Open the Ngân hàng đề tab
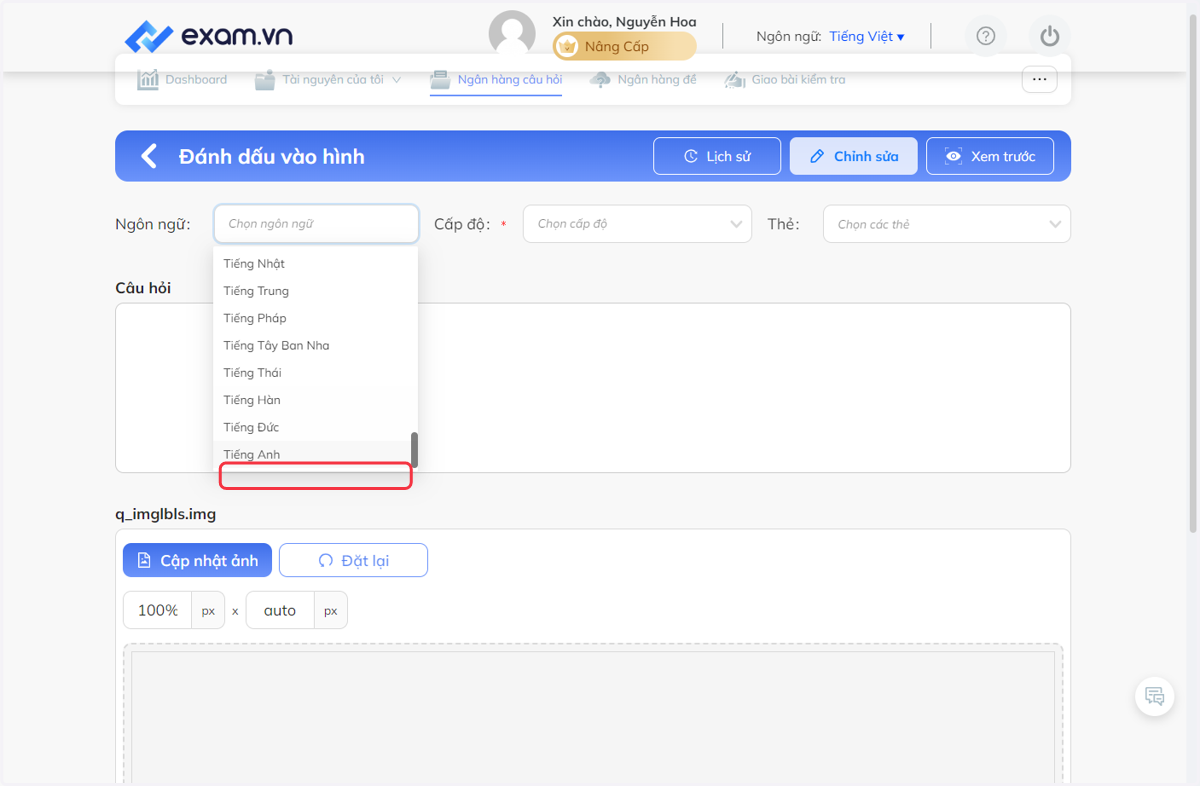Screen dimensions: 1200x786 click(x=657, y=79)
